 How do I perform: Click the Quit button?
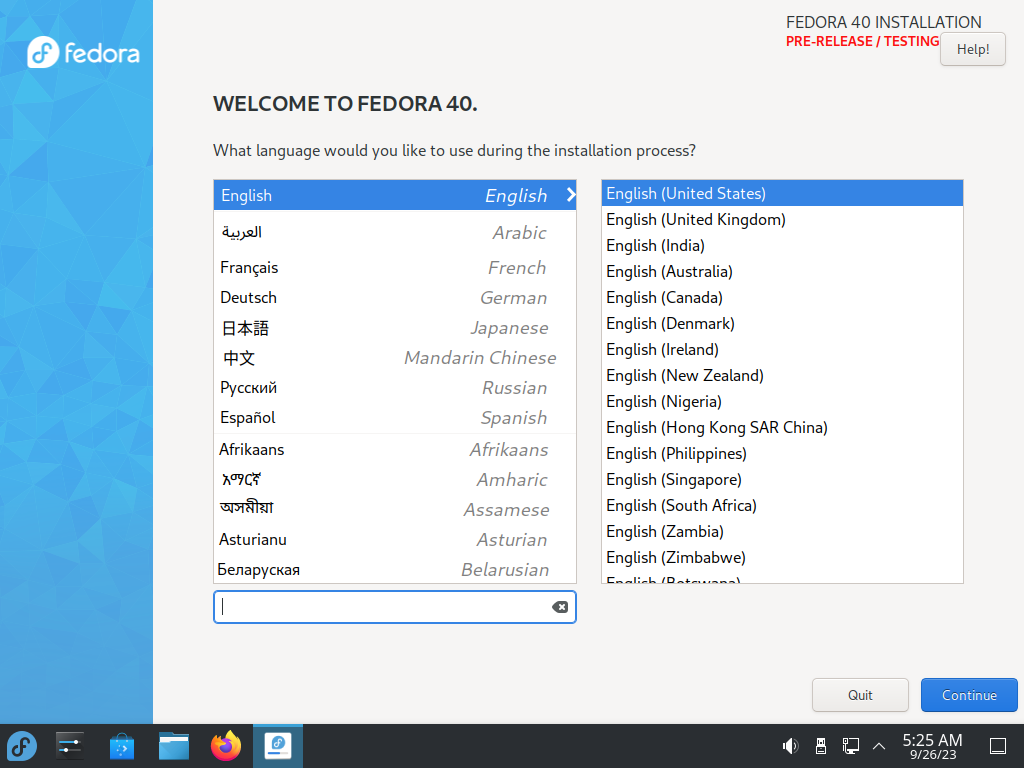860,695
